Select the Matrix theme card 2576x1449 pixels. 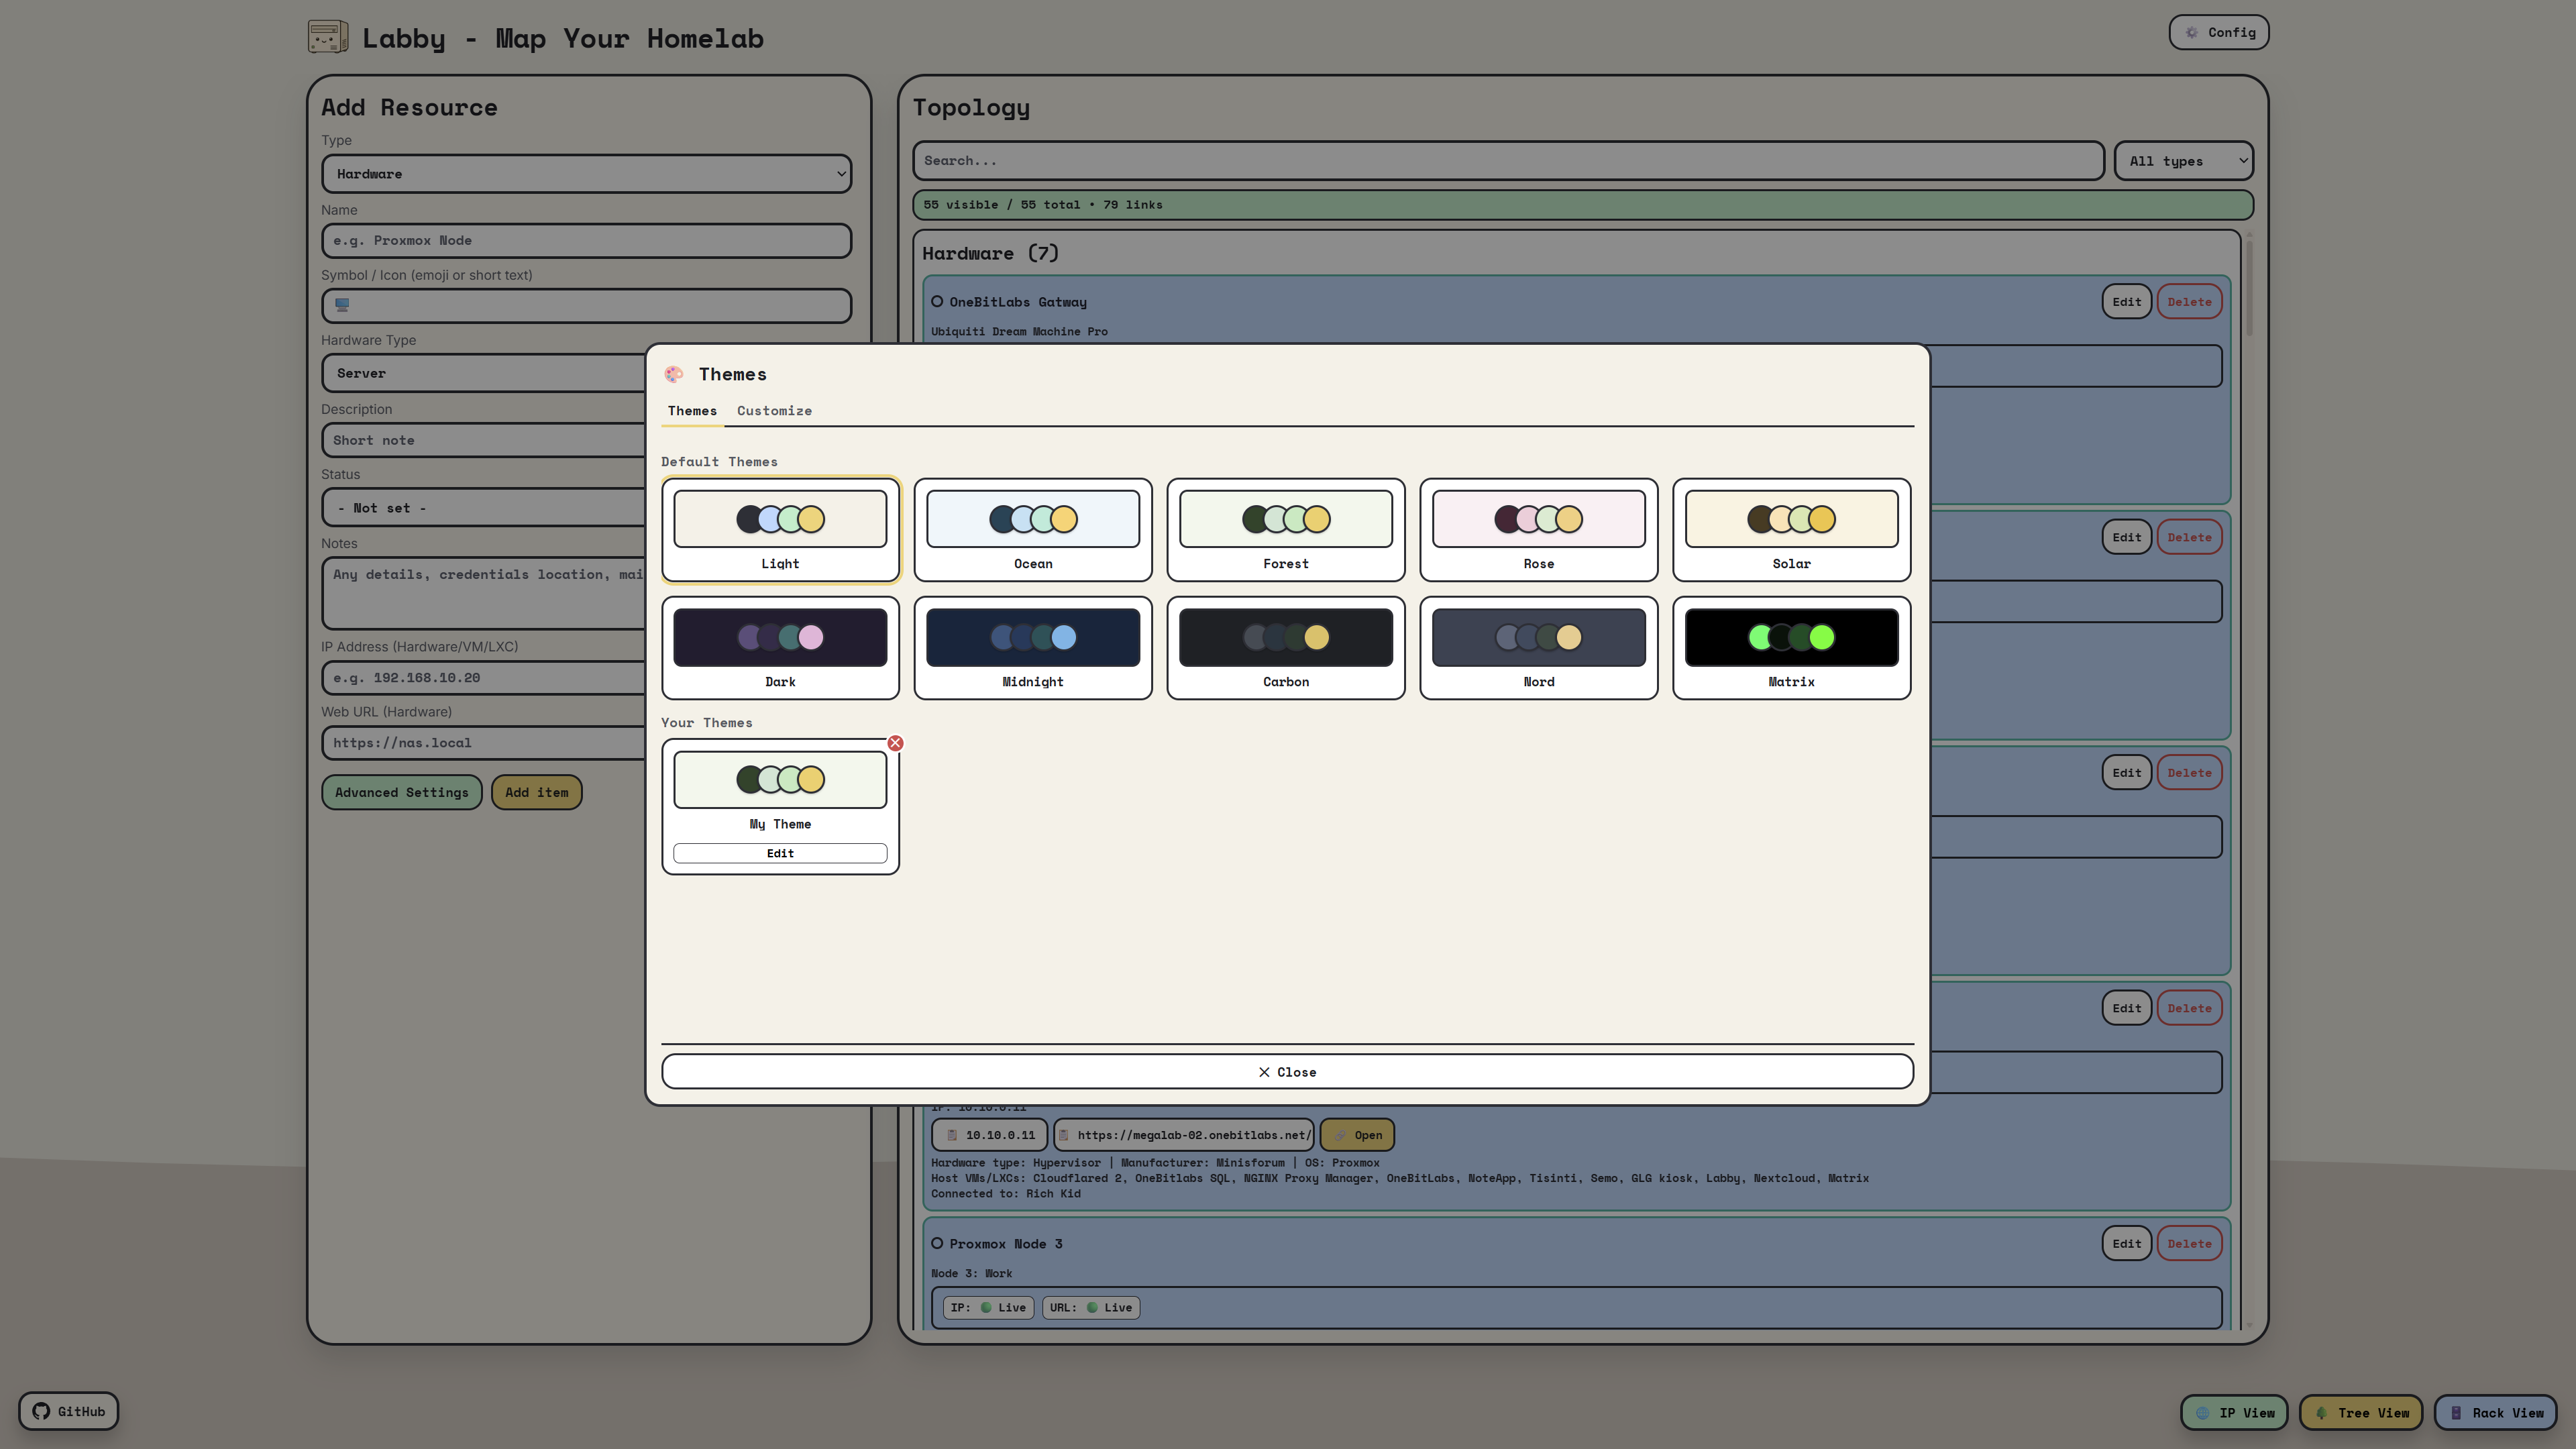point(1792,648)
